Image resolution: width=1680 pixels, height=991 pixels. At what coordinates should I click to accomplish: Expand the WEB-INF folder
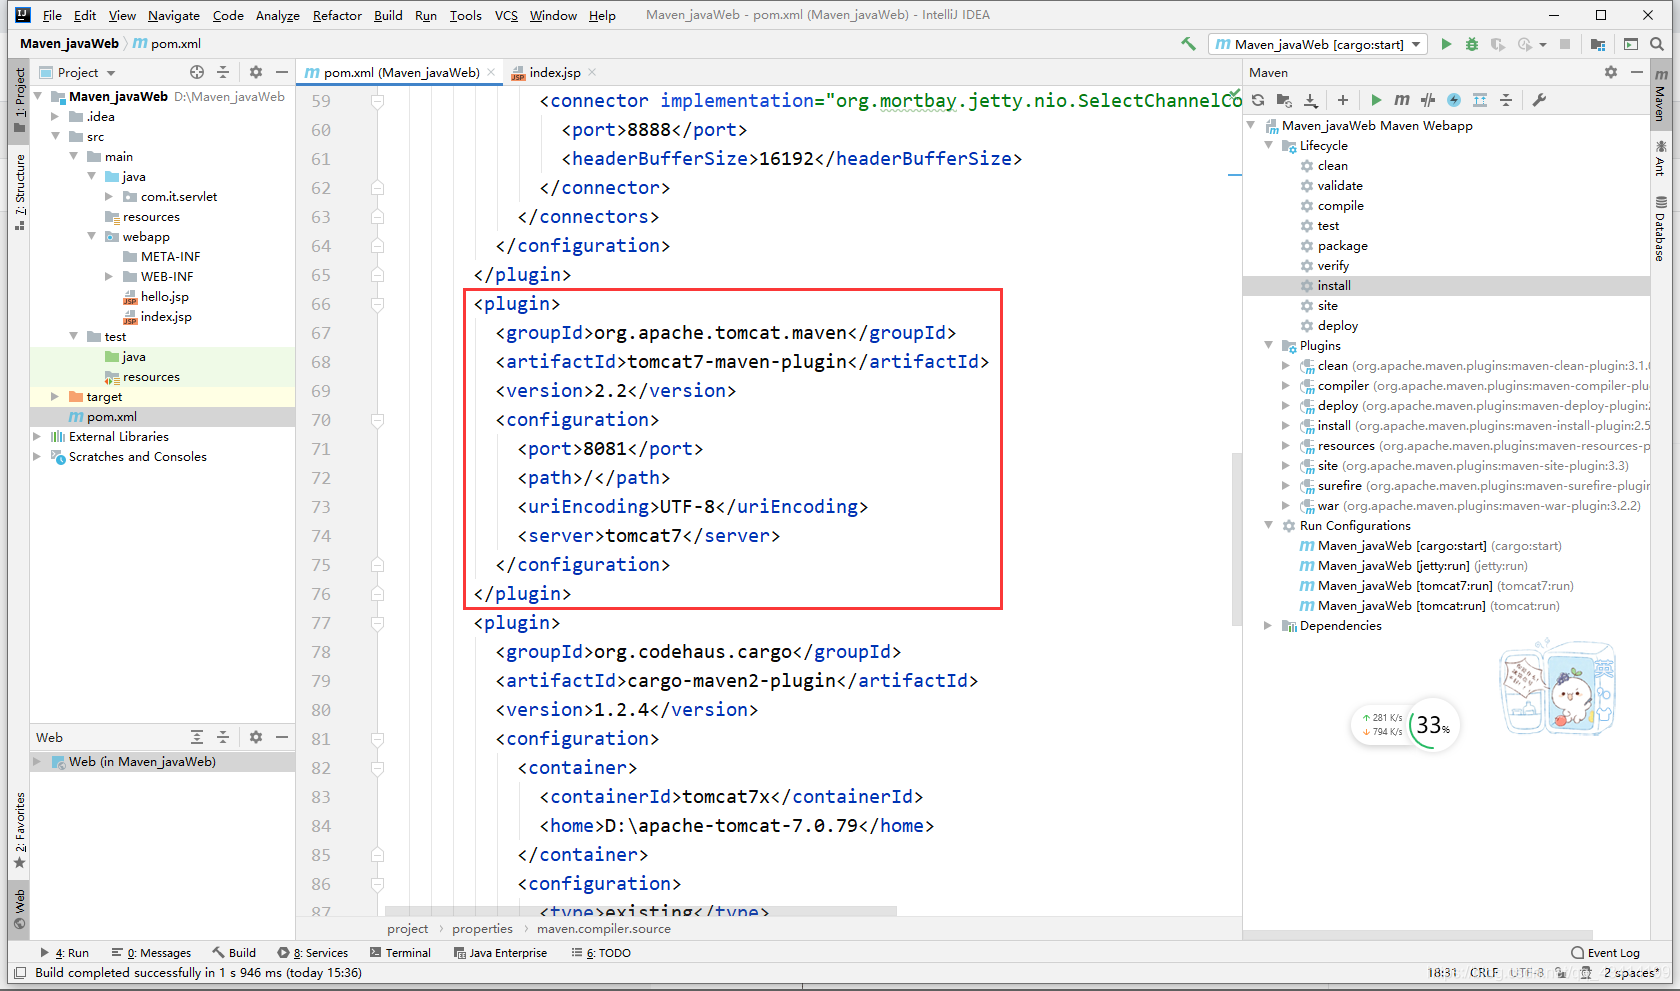point(109,277)
